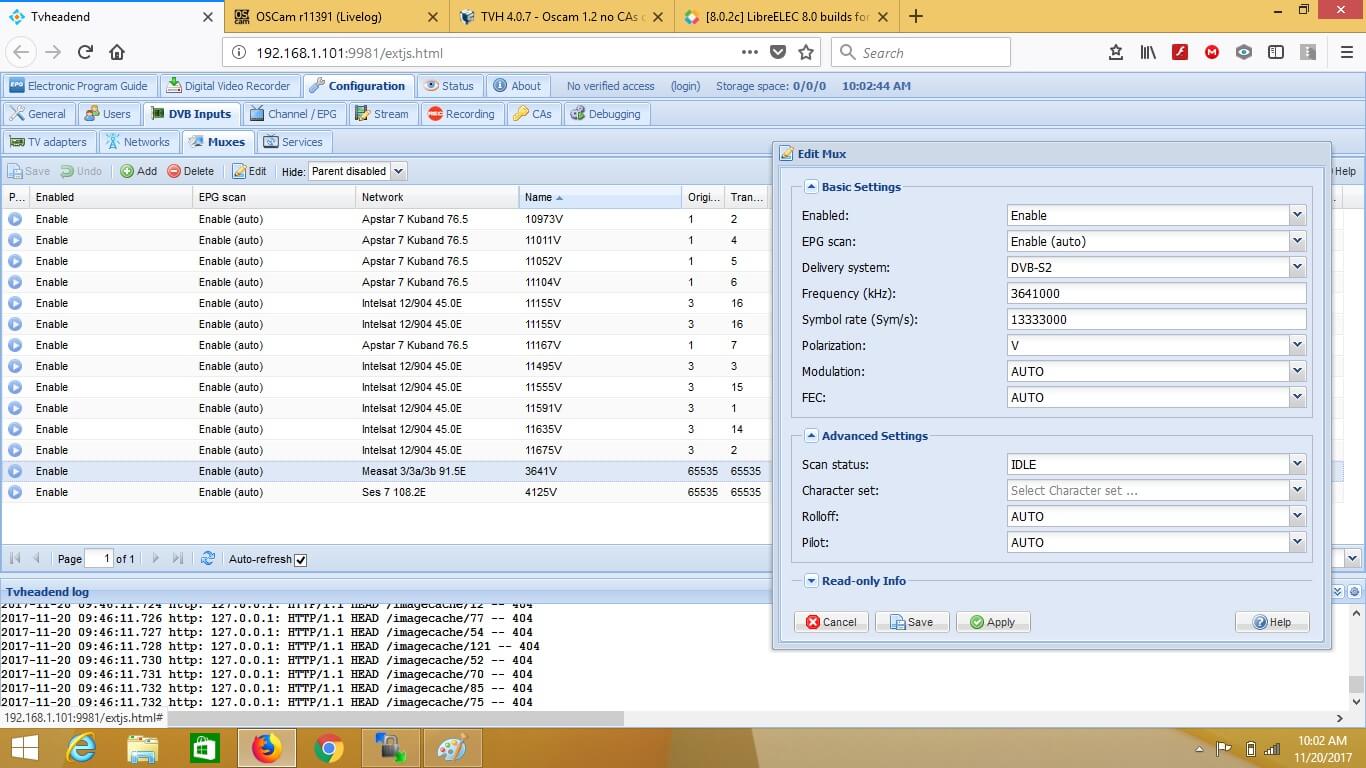This screenshot has width=1366, height=768.
Task: Expand the Read-only Info section
Action: [811, 581]
